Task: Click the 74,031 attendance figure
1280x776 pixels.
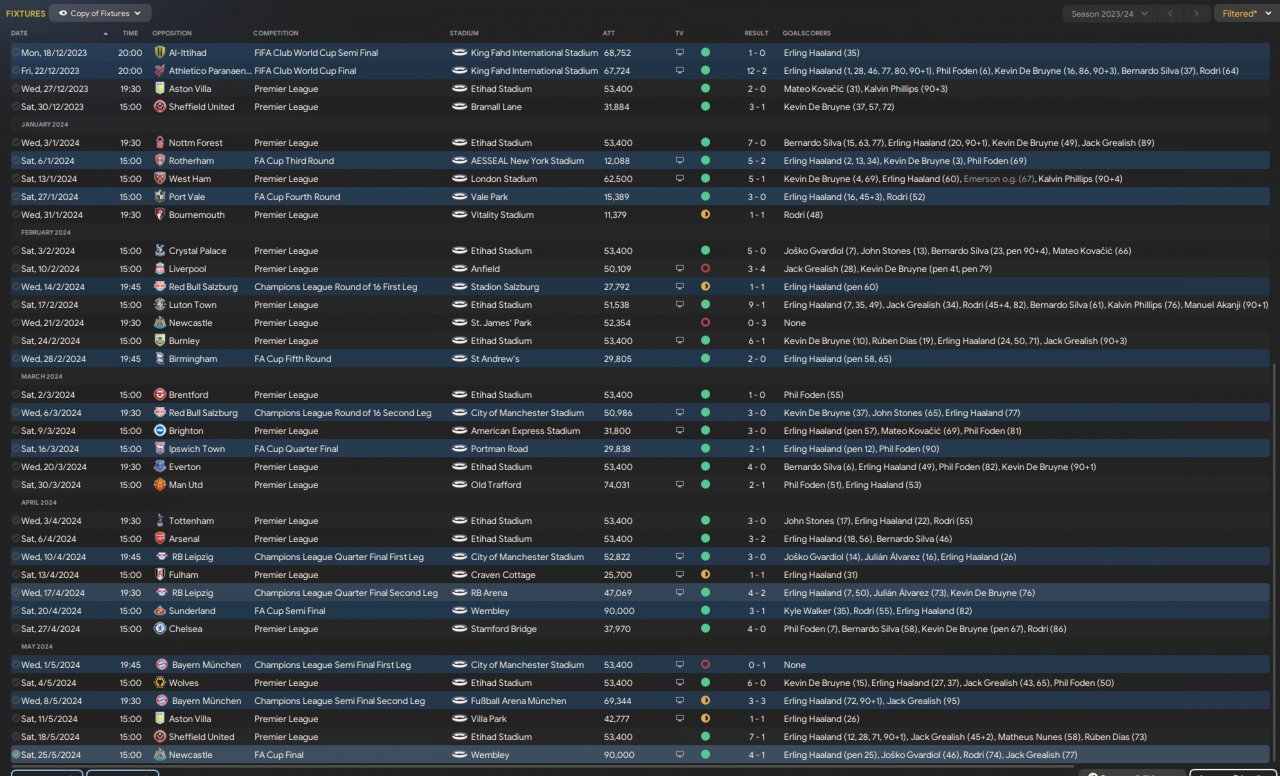Action: click(x=617, y=484)
